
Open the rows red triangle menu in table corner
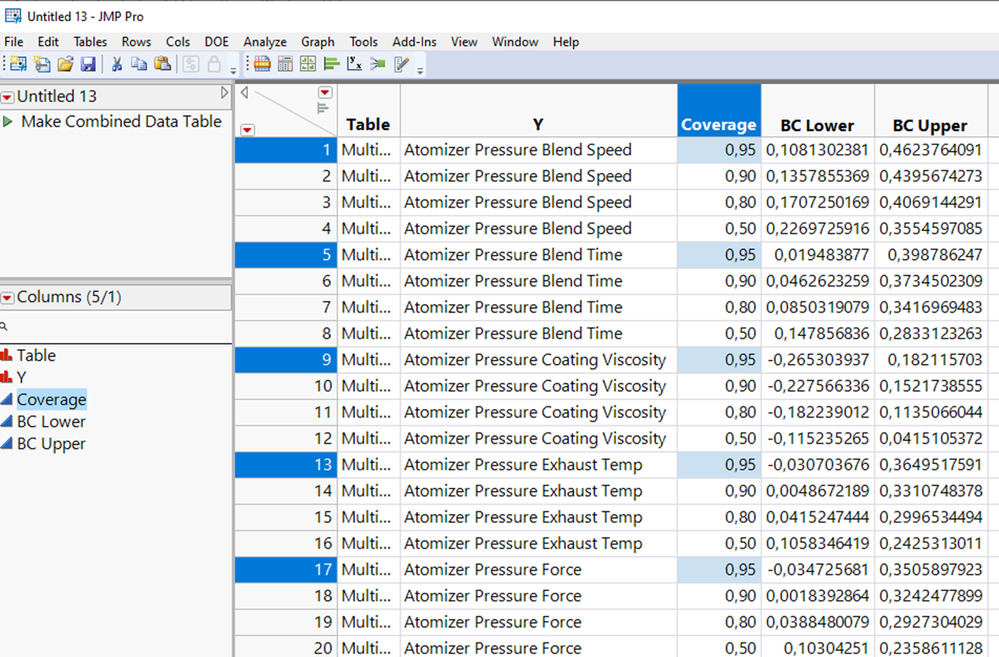(248, 130)
